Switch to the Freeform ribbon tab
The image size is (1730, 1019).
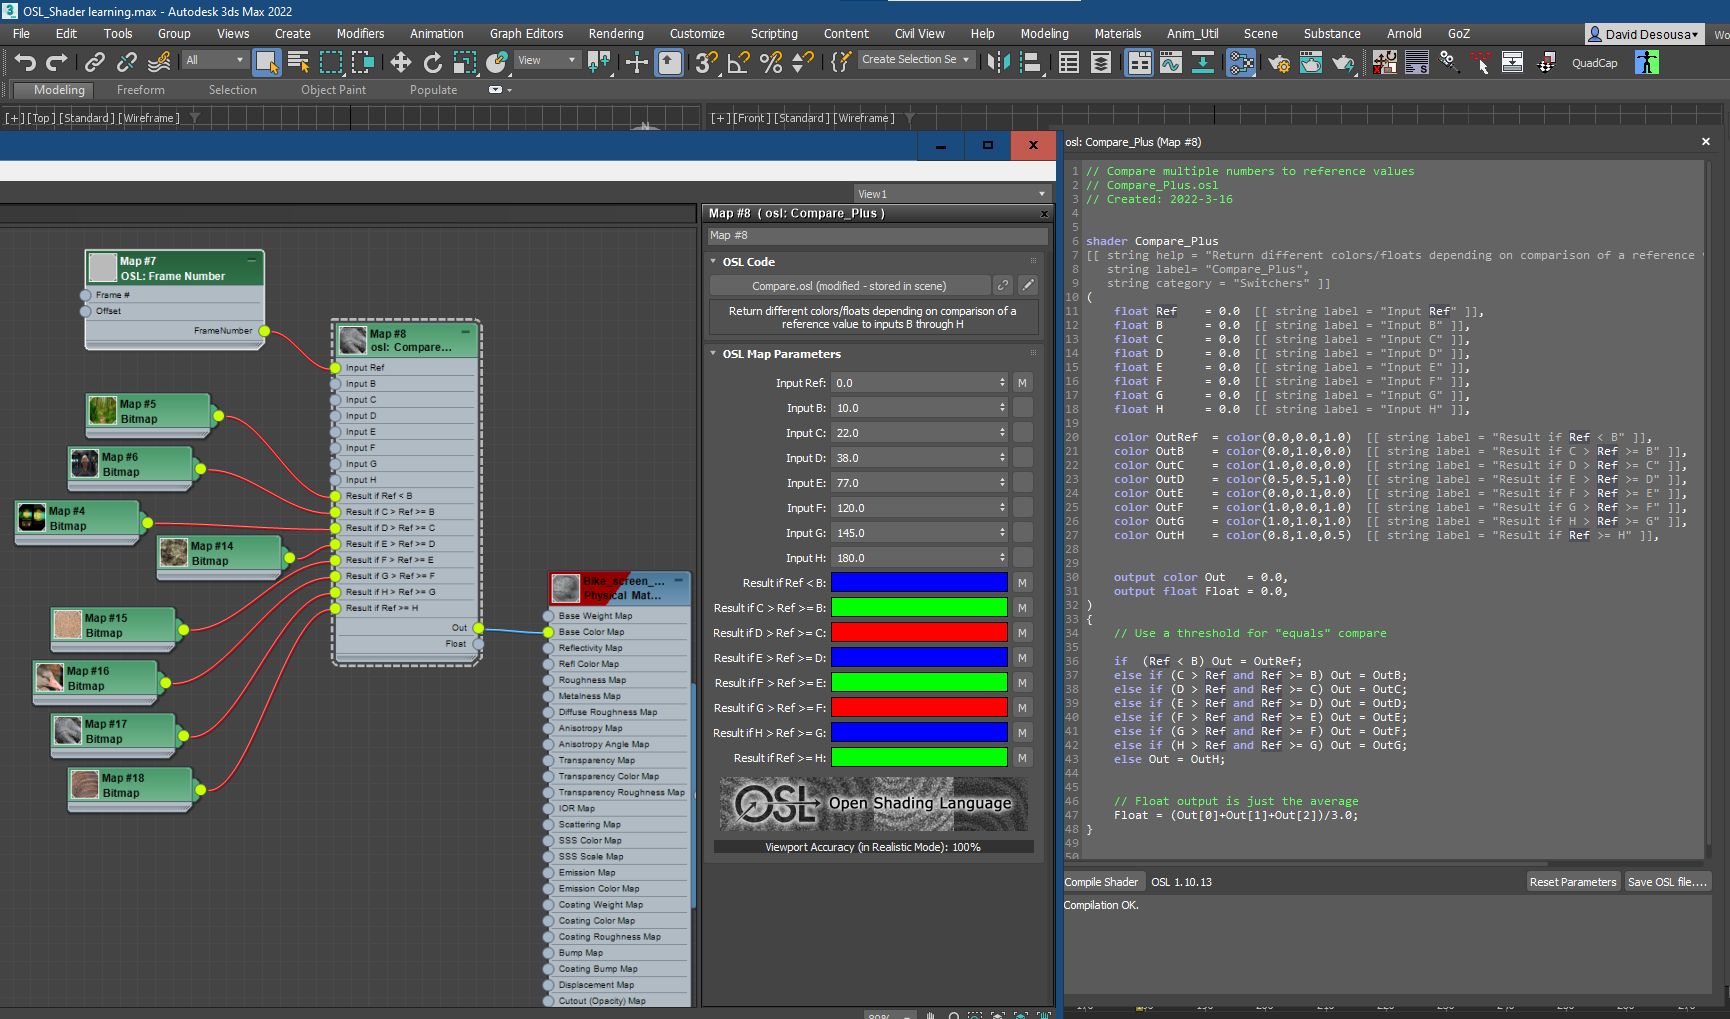(139, 89)
